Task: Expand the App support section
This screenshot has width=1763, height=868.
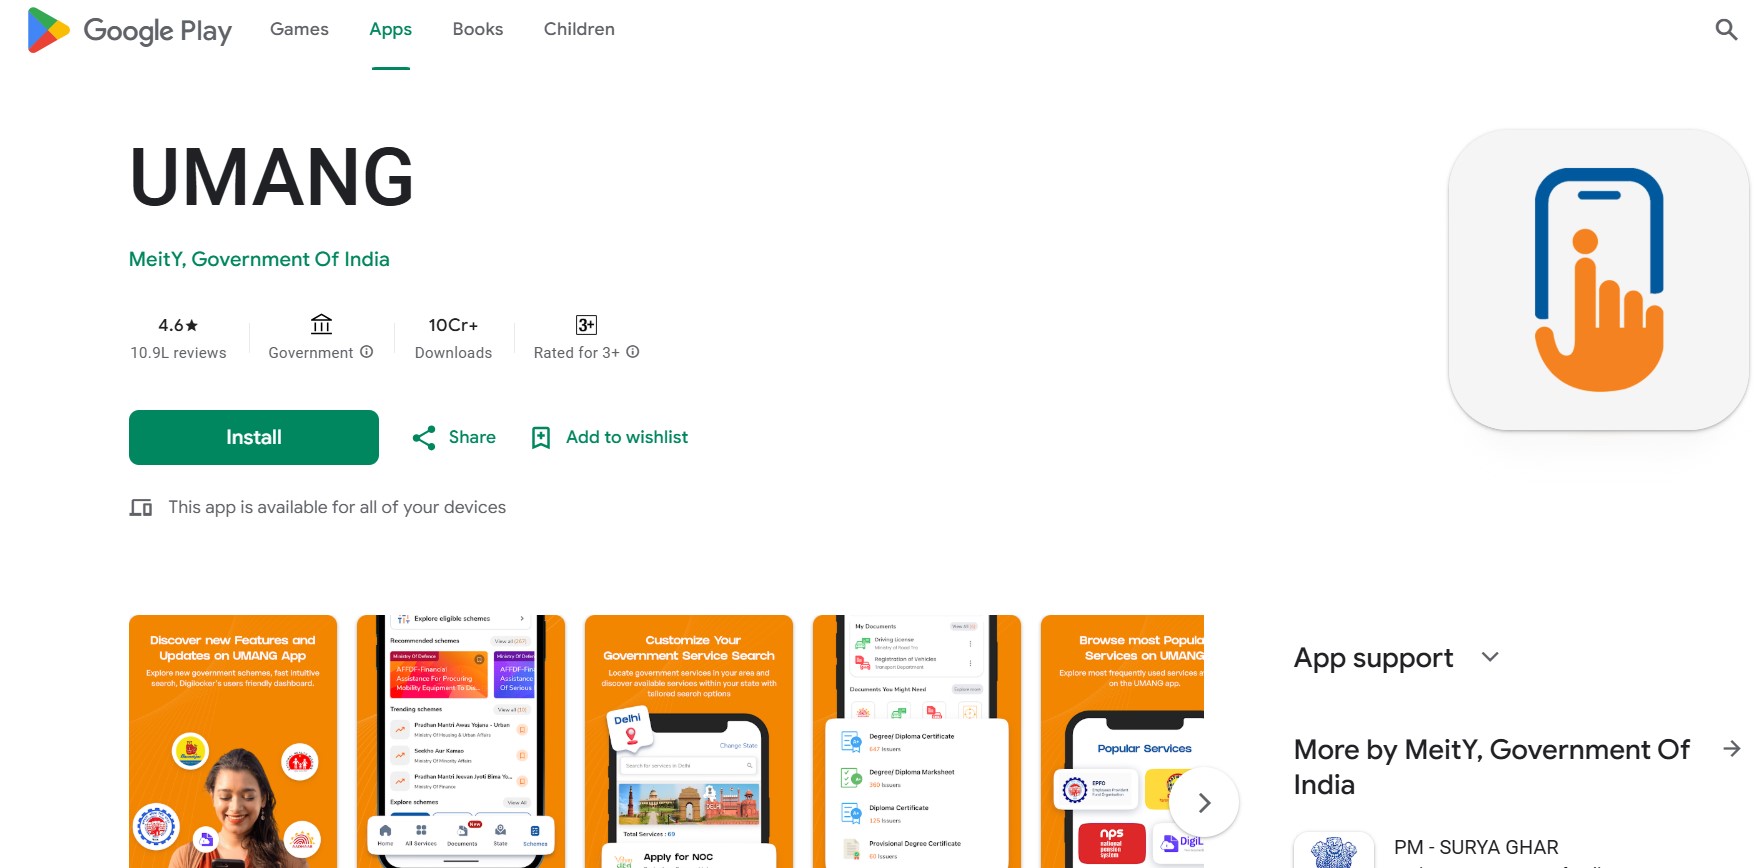Action: 1490,657
